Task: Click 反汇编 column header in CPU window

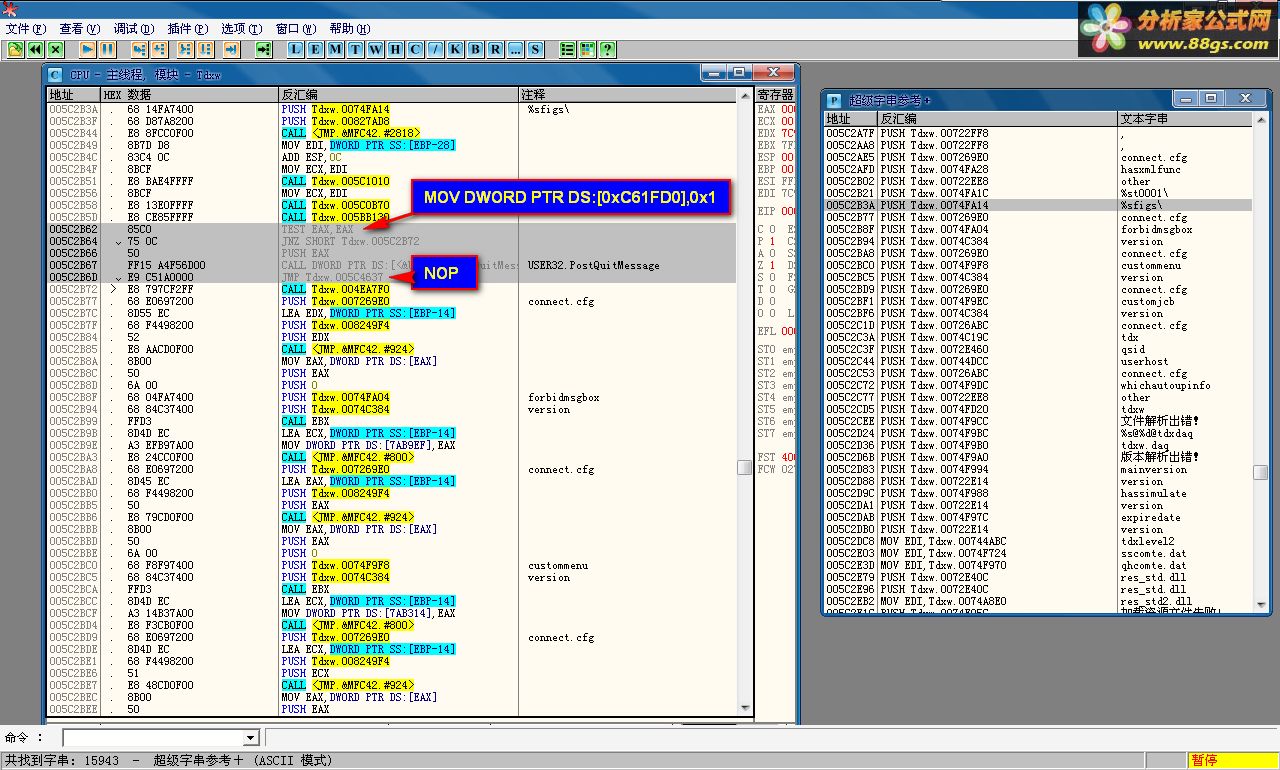Action: [x=398, y=94]
